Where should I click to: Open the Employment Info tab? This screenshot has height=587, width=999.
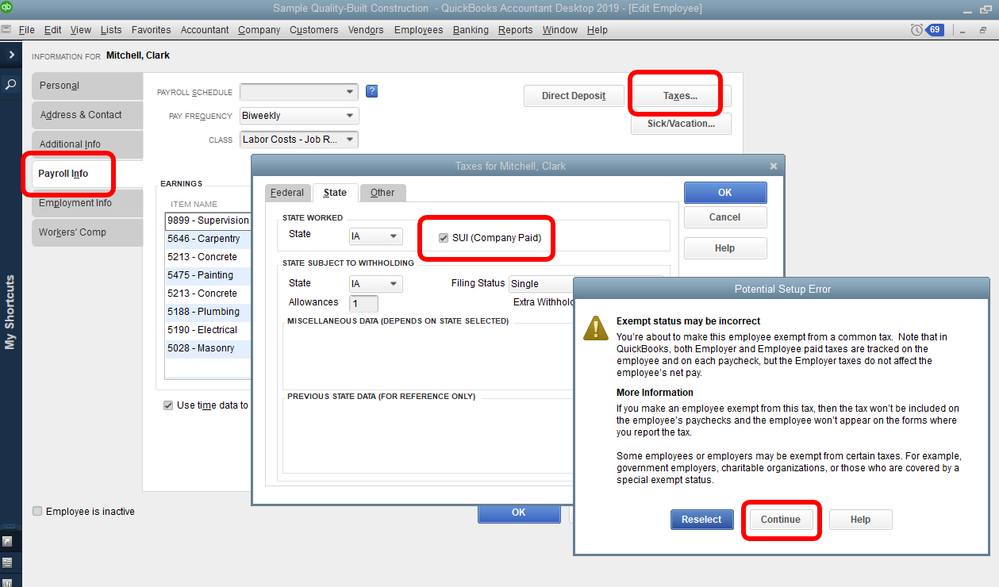pyautogui.click(x=87, y=203)
